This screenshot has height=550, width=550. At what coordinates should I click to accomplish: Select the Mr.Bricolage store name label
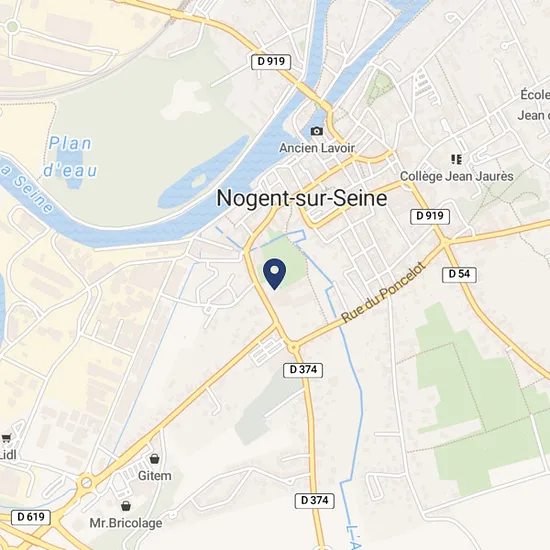pos(126,523)
